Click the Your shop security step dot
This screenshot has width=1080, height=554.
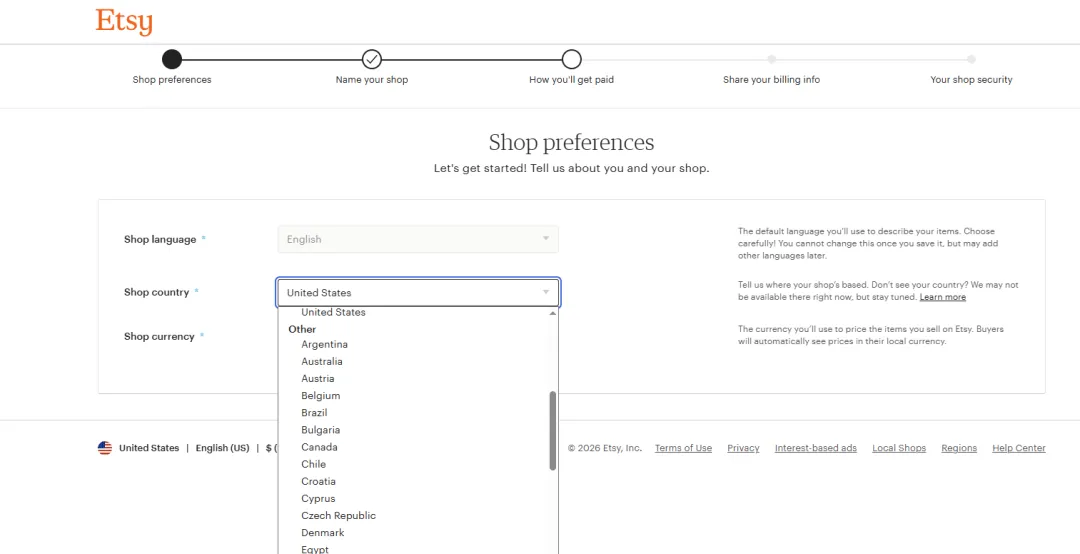(971, 59)
